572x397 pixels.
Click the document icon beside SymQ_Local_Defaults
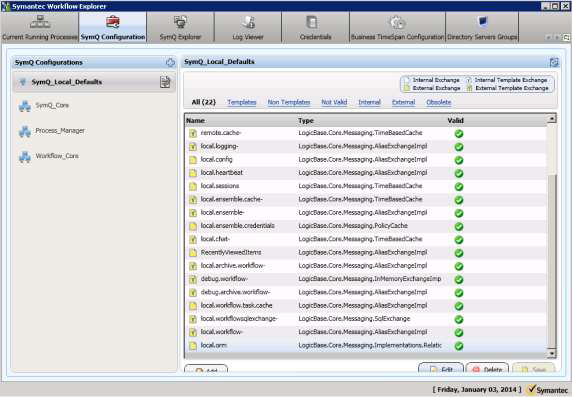(x=165, y=82)
